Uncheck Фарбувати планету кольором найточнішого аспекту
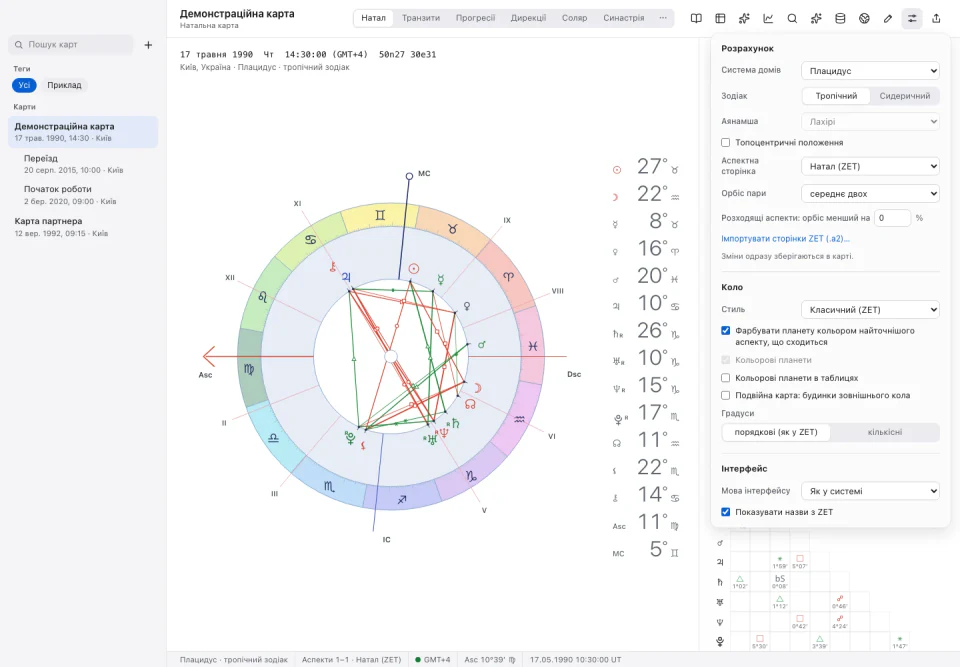The width and height of the screenshot is (960, 667). tap(726, 331)
